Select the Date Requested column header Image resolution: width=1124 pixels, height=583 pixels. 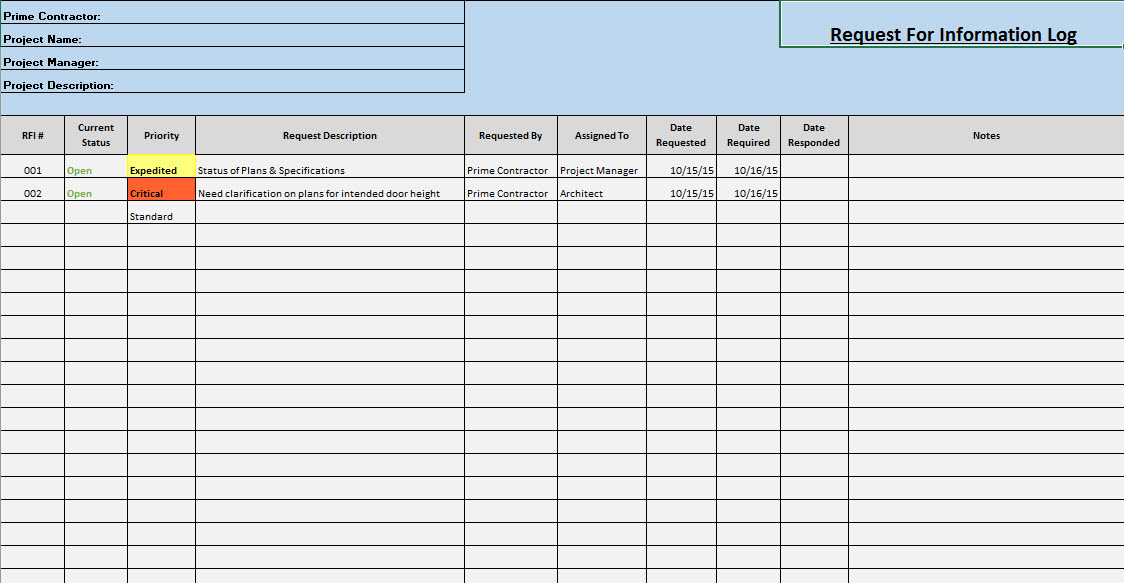point(681,136)
